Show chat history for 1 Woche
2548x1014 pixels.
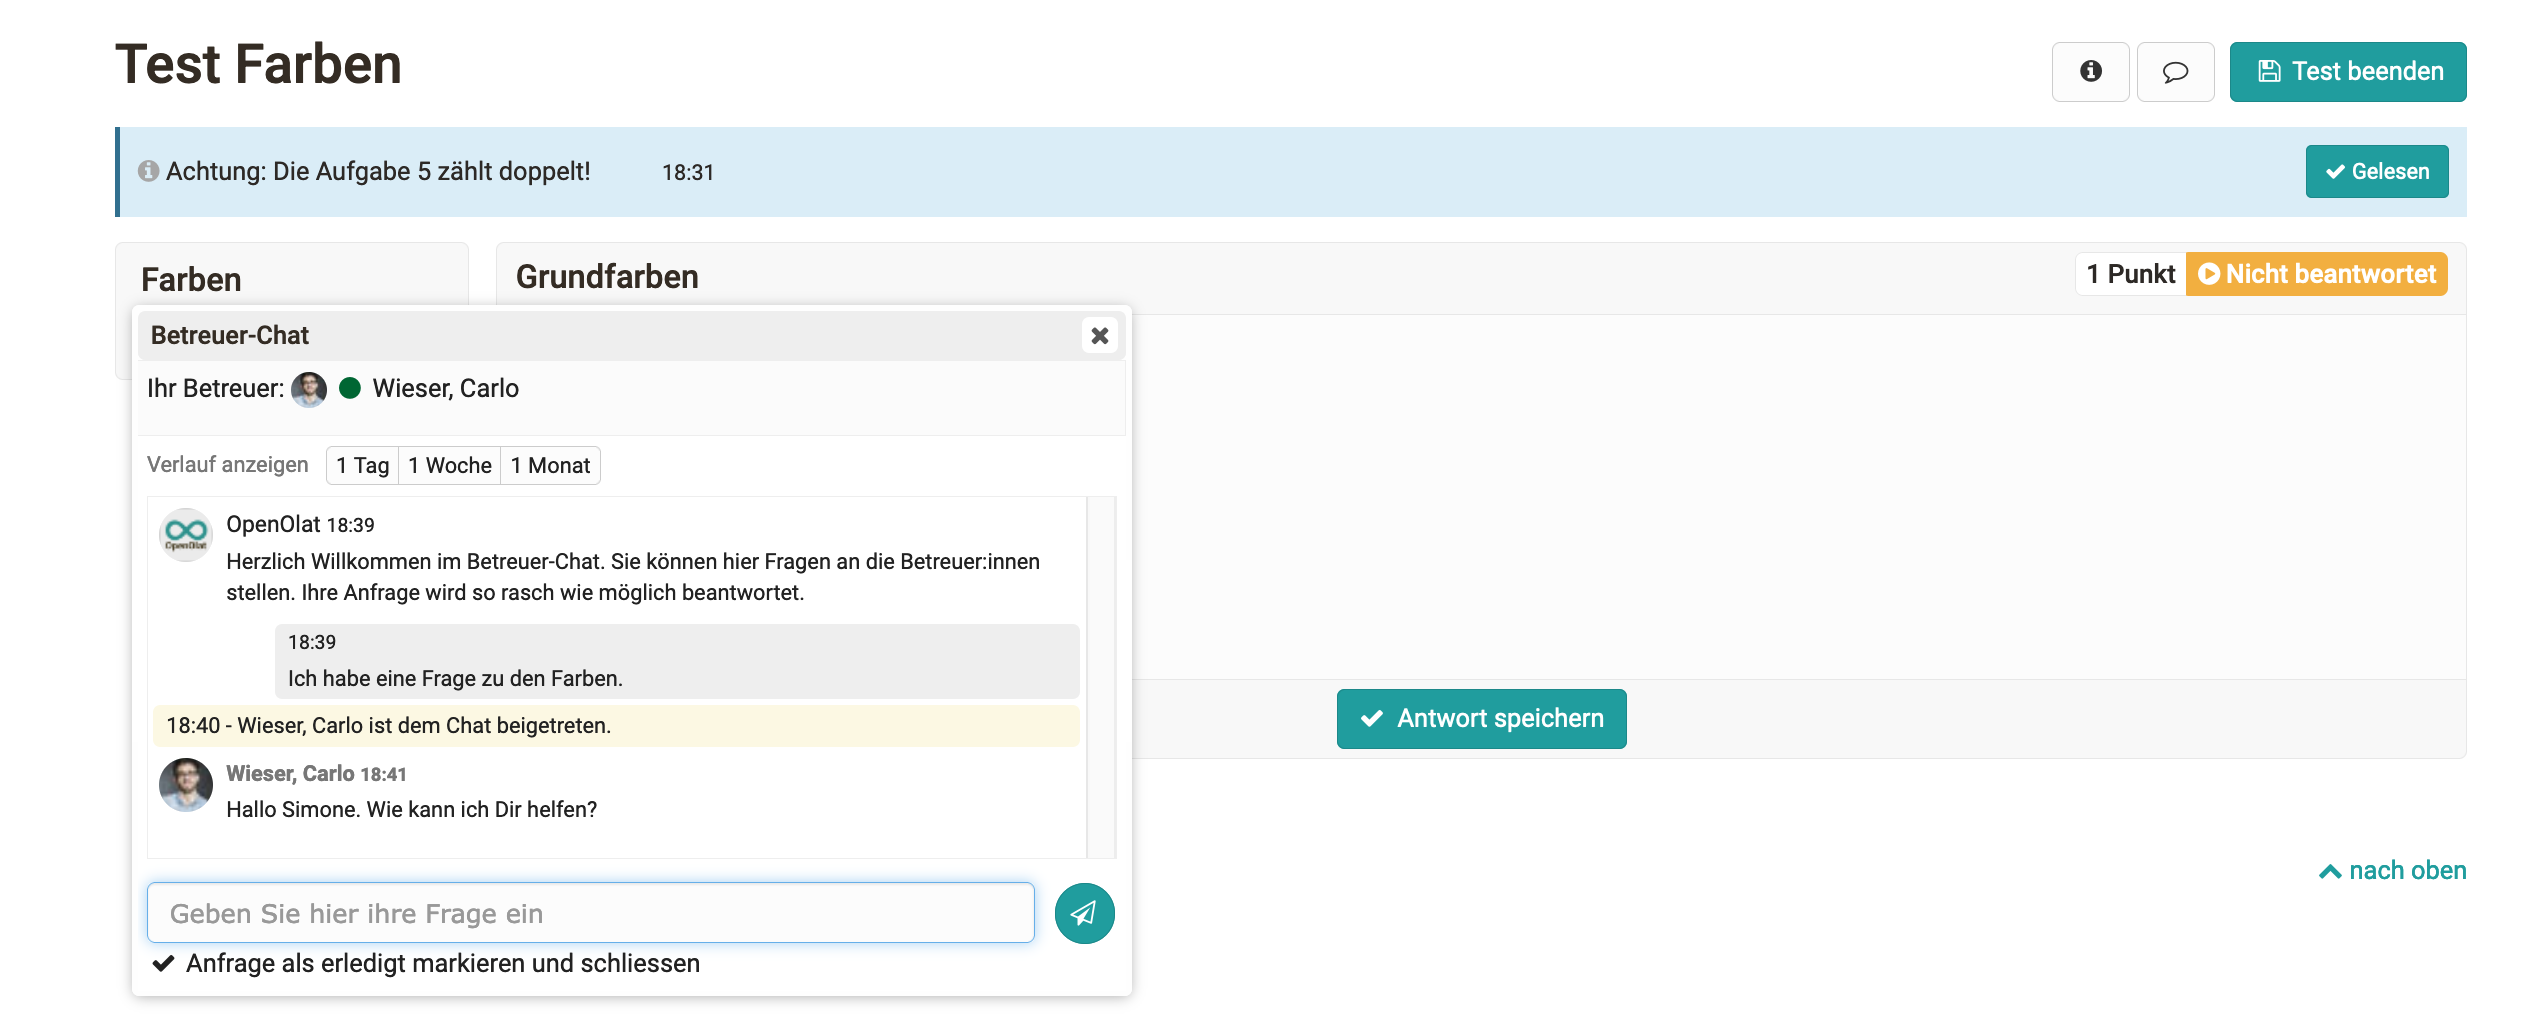tap(449, 466)
